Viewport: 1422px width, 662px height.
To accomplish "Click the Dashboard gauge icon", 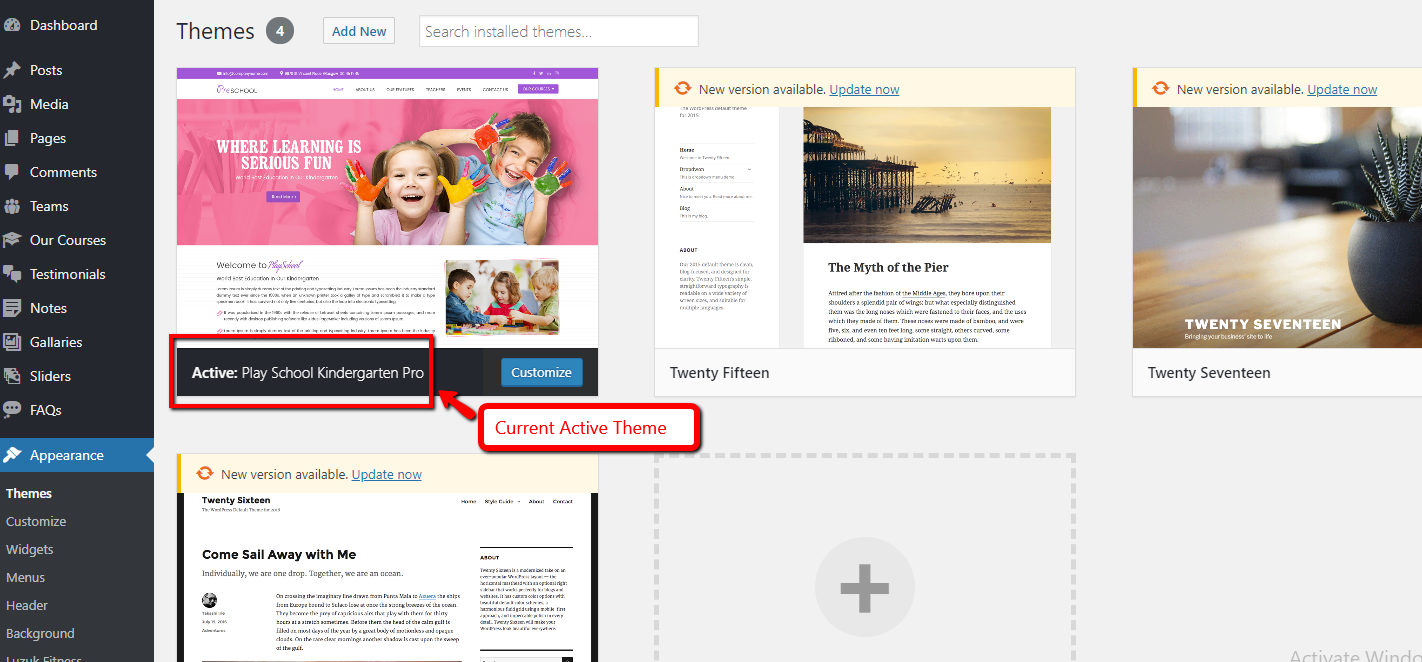I will (12, 25).
